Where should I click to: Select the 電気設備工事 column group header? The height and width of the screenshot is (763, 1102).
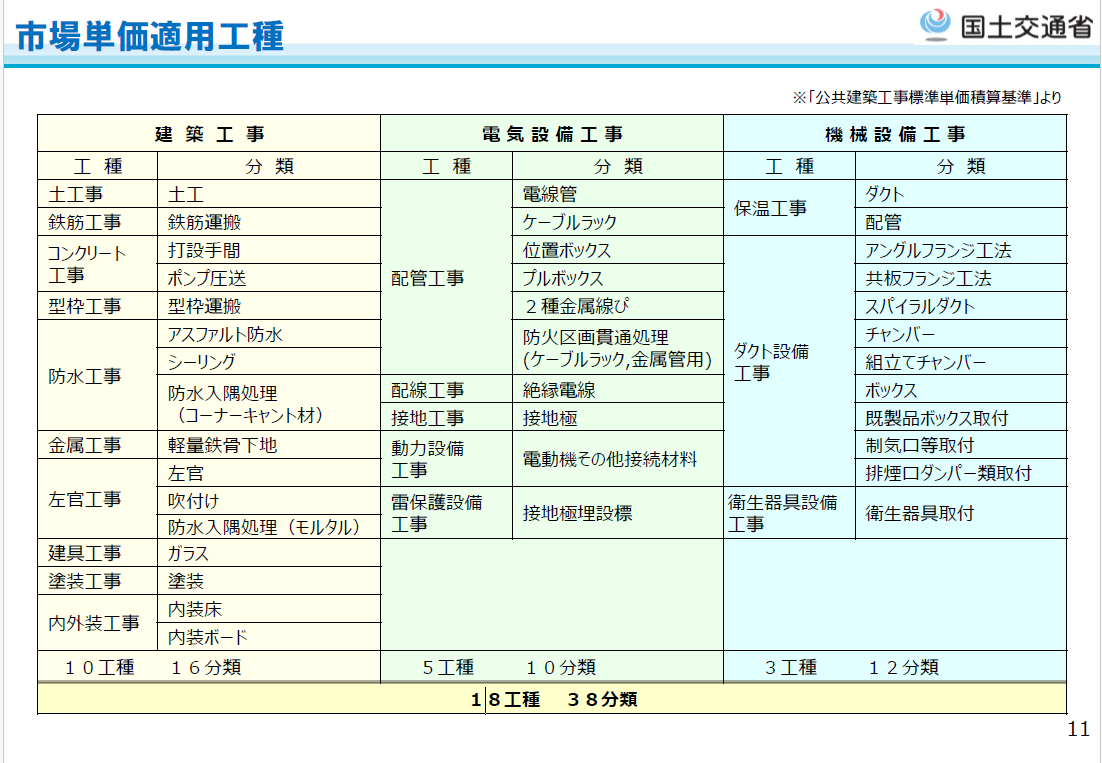[552, 133]
